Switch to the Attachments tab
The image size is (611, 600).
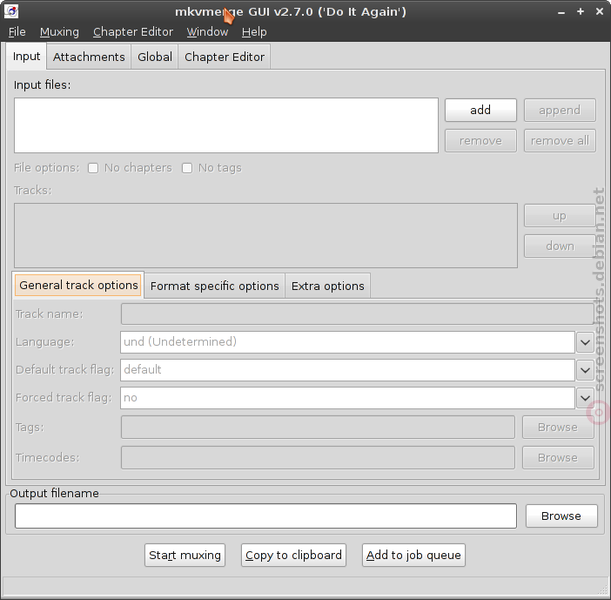[x=89, y=57]
